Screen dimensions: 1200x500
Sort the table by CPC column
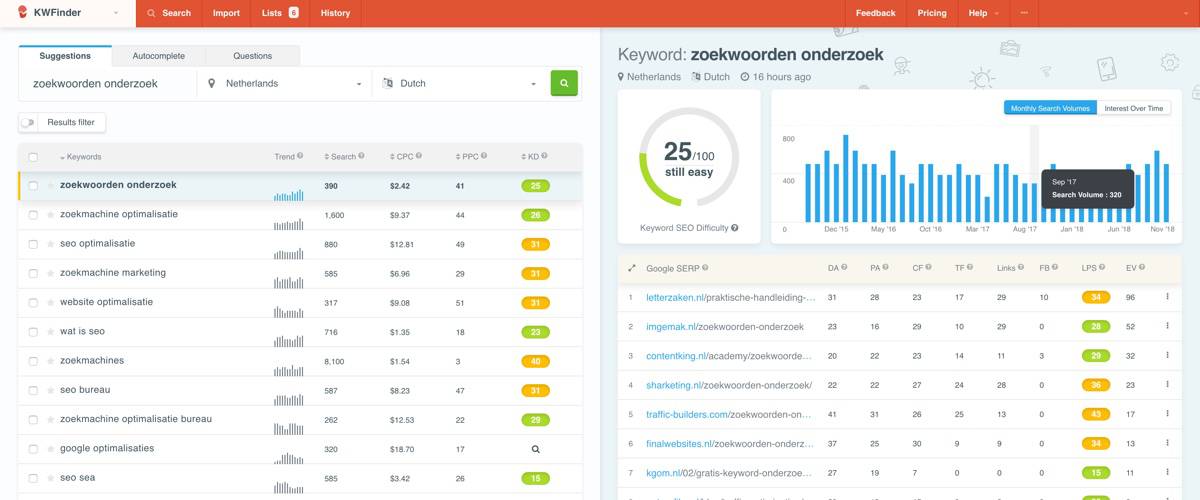coord(402,157)
